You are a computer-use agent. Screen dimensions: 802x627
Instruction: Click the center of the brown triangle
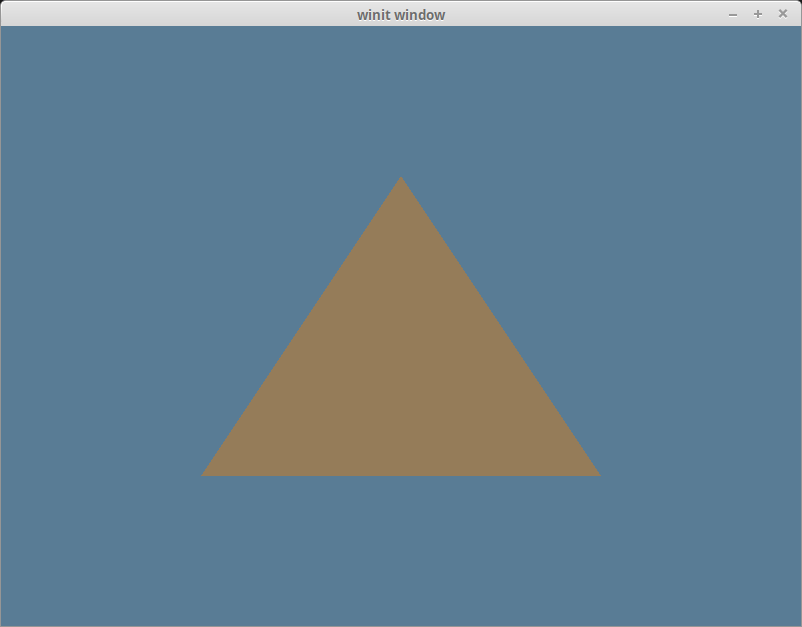[x=401, y=375]
